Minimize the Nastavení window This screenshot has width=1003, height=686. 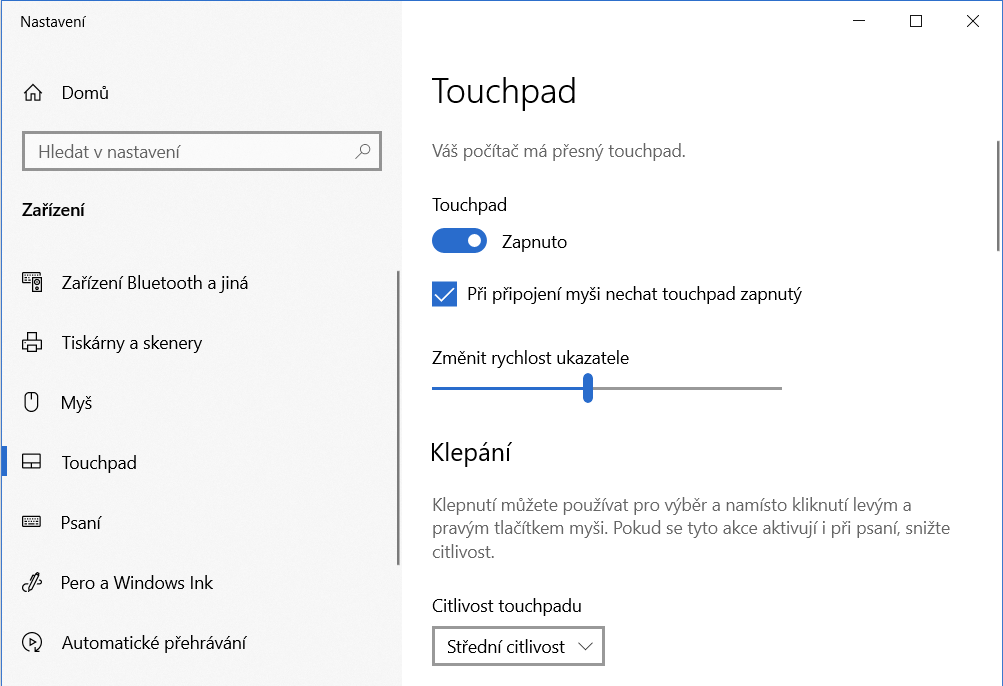(x=859, y=21)
